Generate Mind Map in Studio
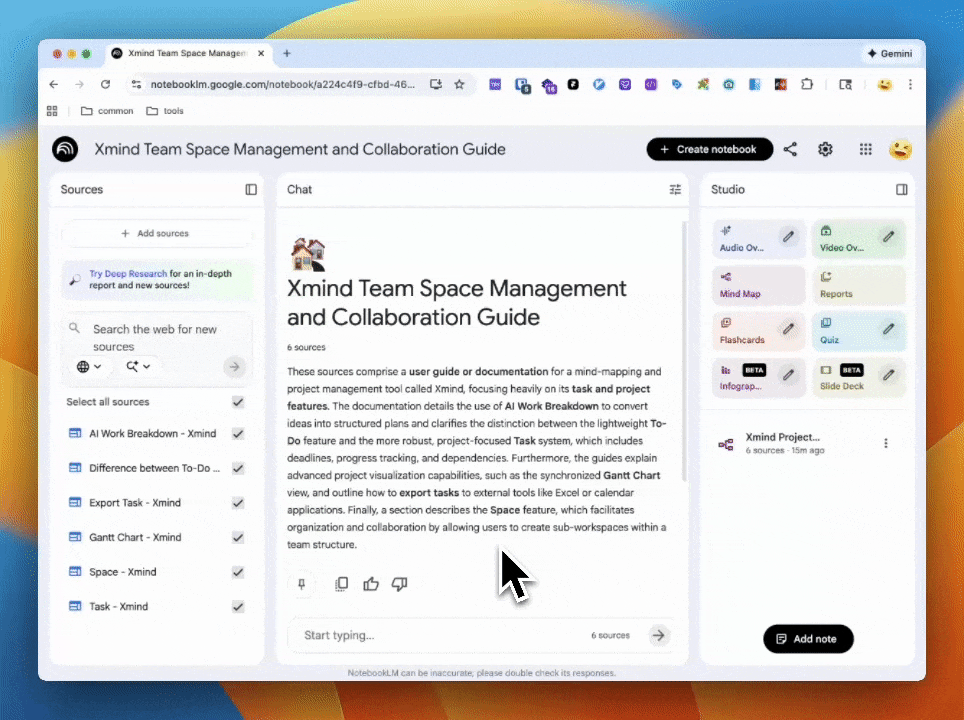Screen dimensions: 964x720 [759, 286]
